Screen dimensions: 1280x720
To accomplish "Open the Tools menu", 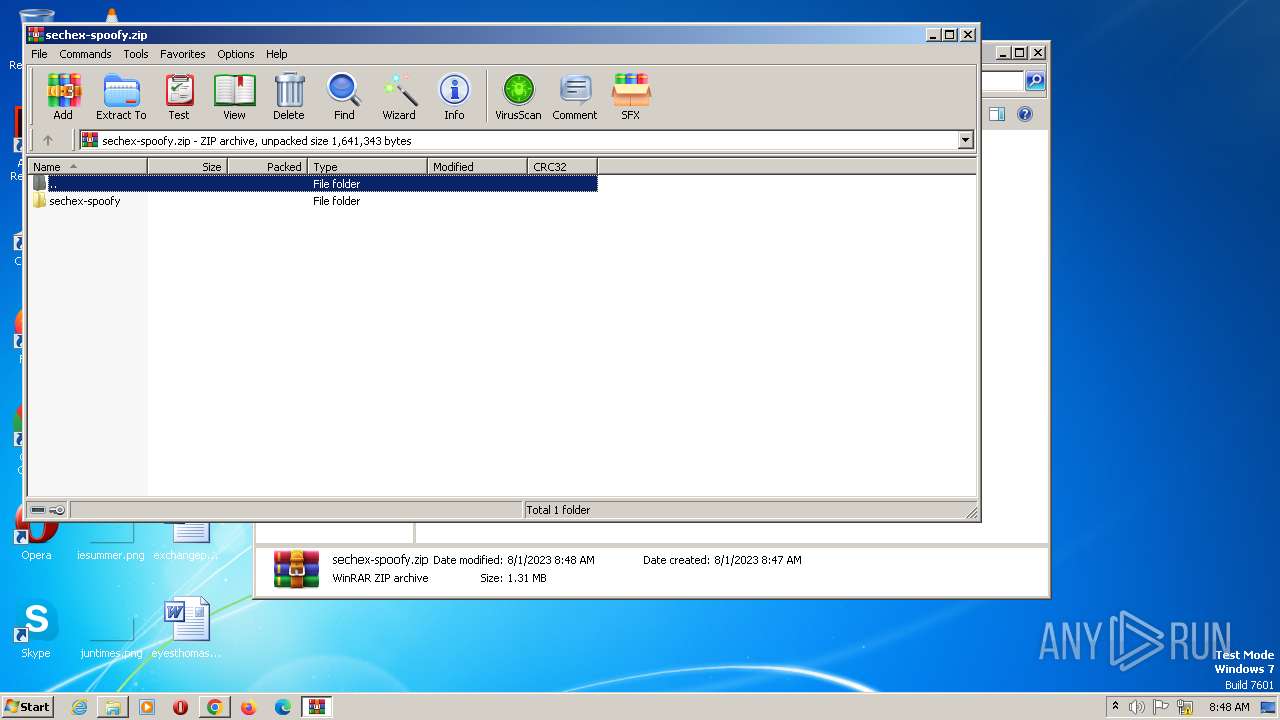I will (x=136, y=54).
